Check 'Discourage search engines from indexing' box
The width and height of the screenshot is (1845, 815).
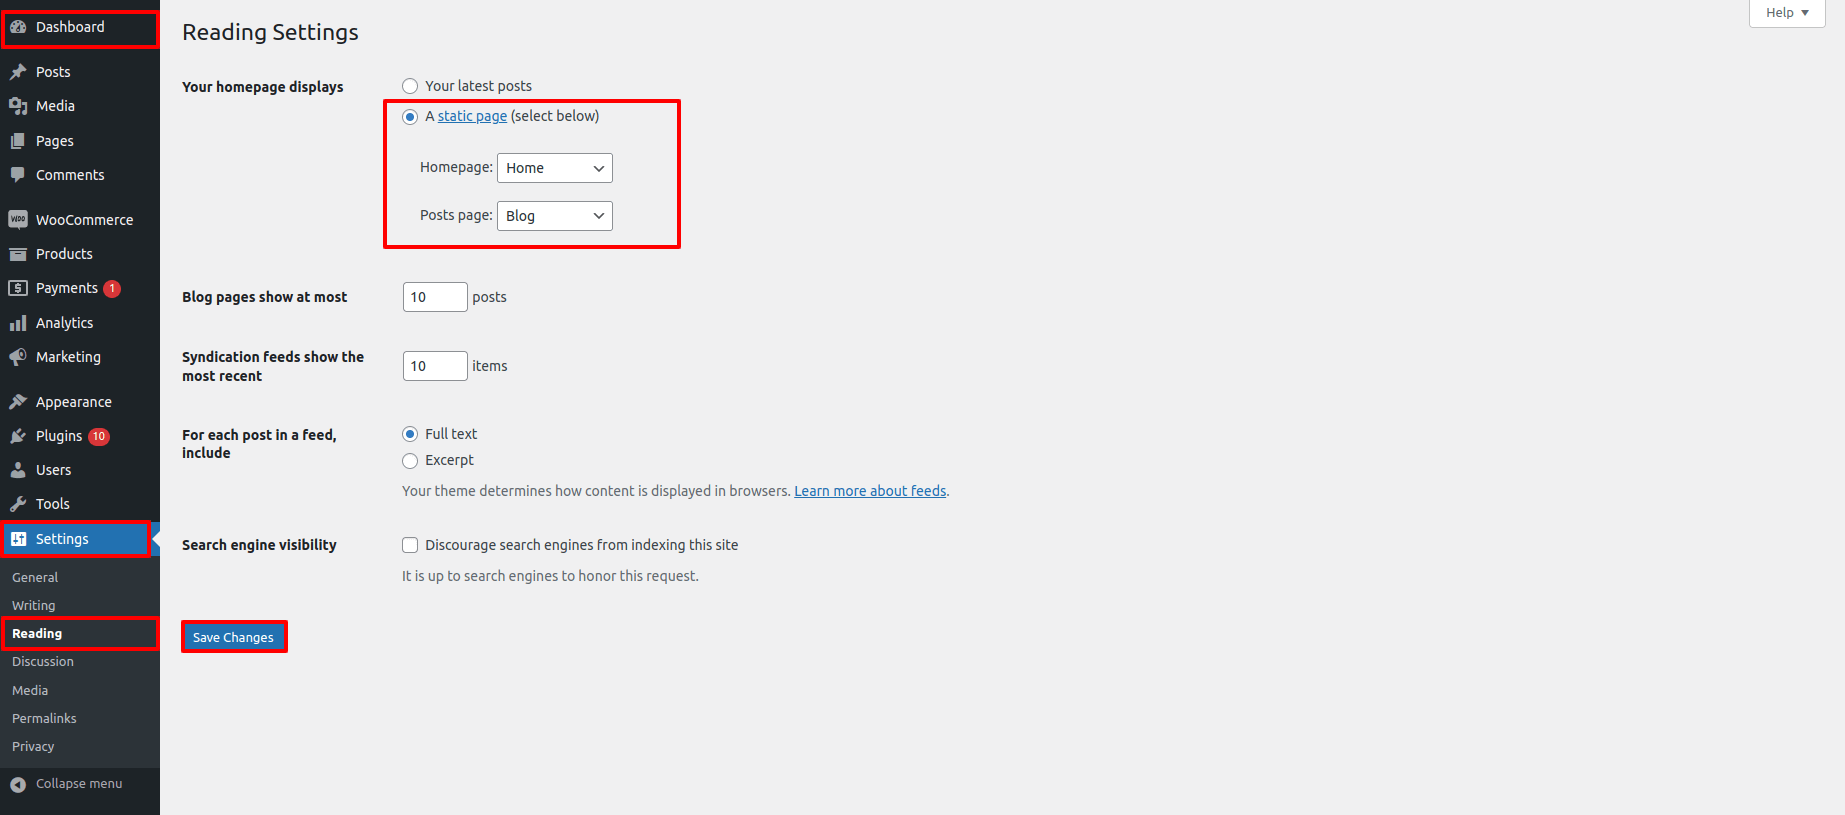[410, 545]
